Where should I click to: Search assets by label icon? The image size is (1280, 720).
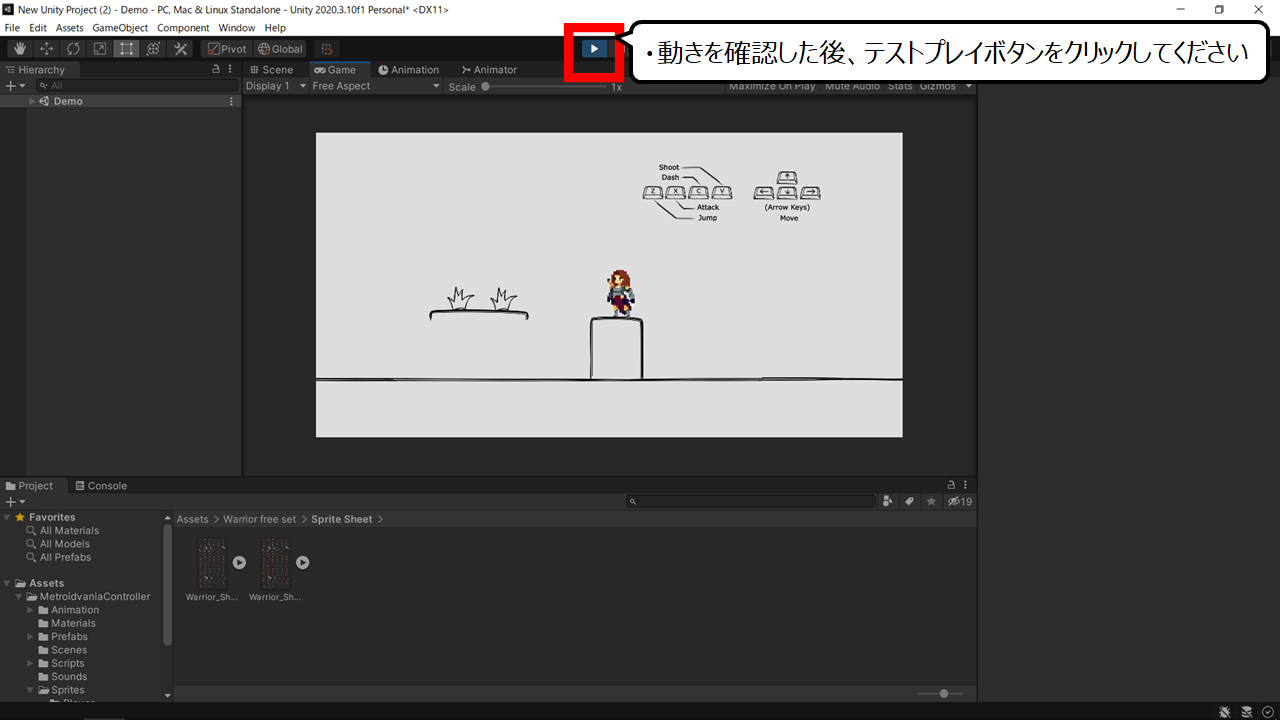pyautogui.click(x=910, y=502)
